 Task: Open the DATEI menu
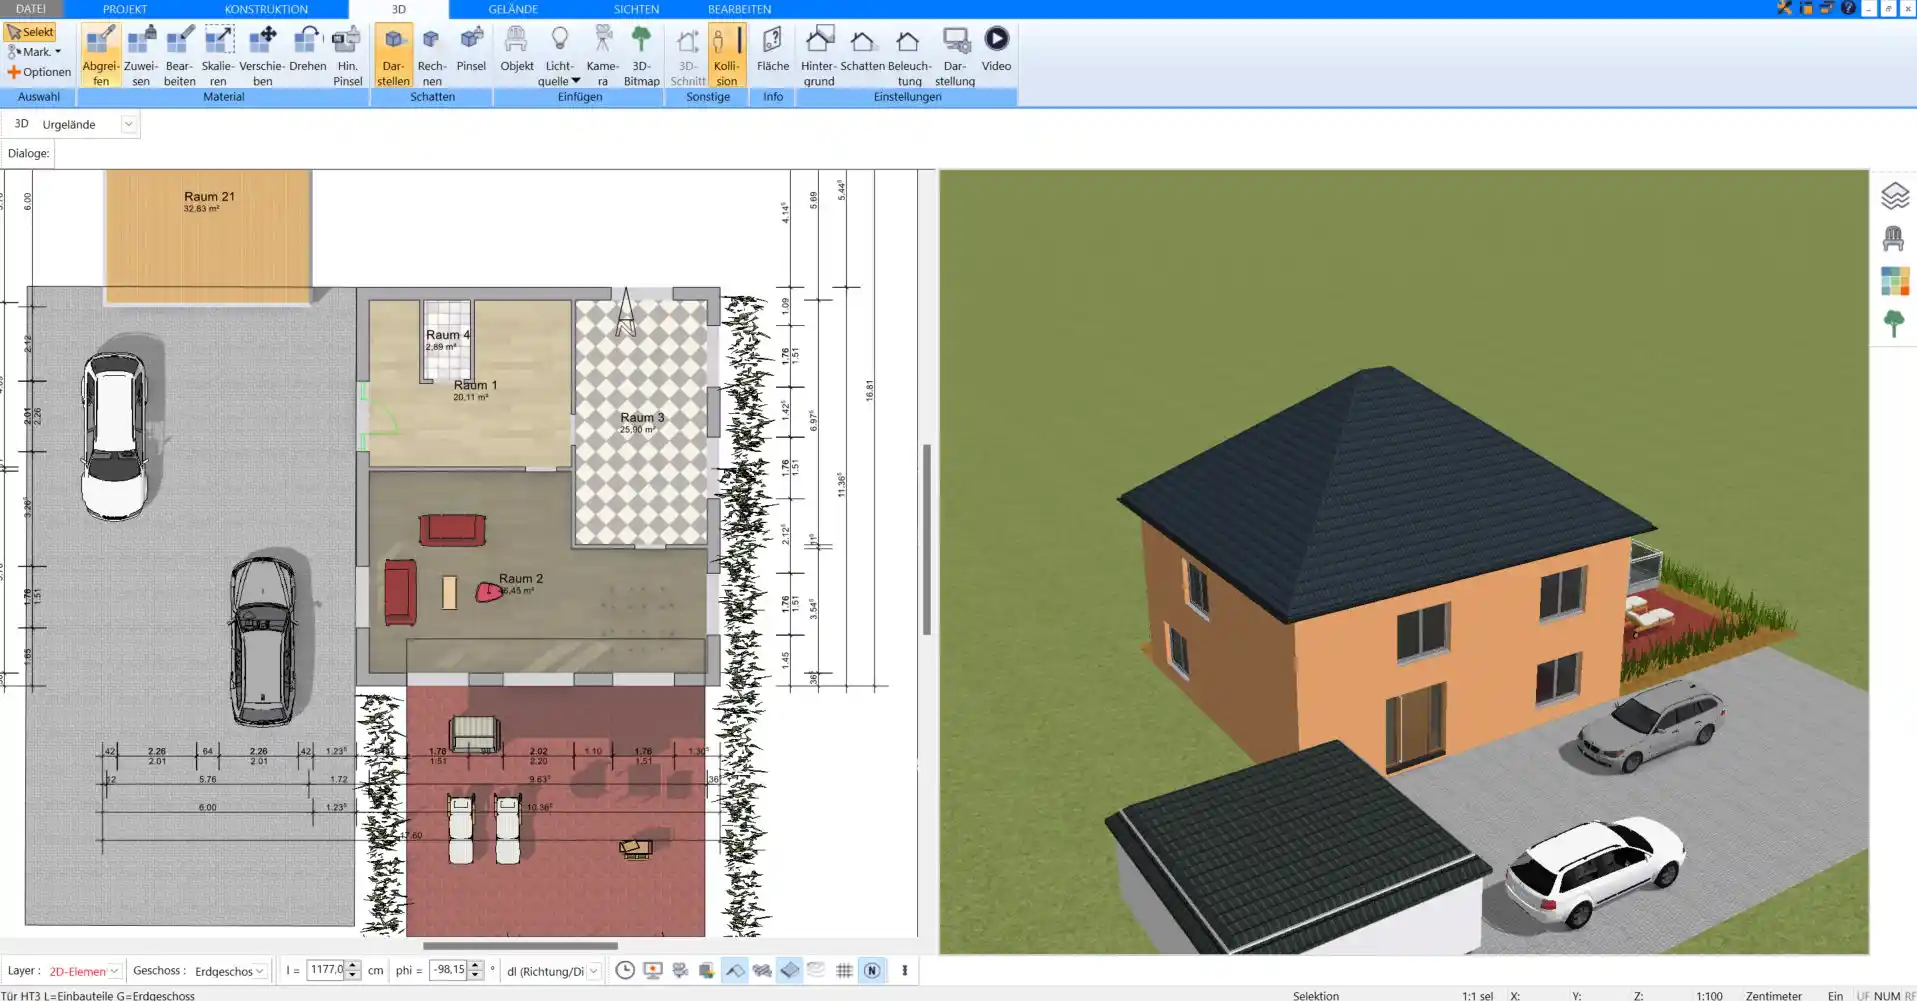click(30, 9)
